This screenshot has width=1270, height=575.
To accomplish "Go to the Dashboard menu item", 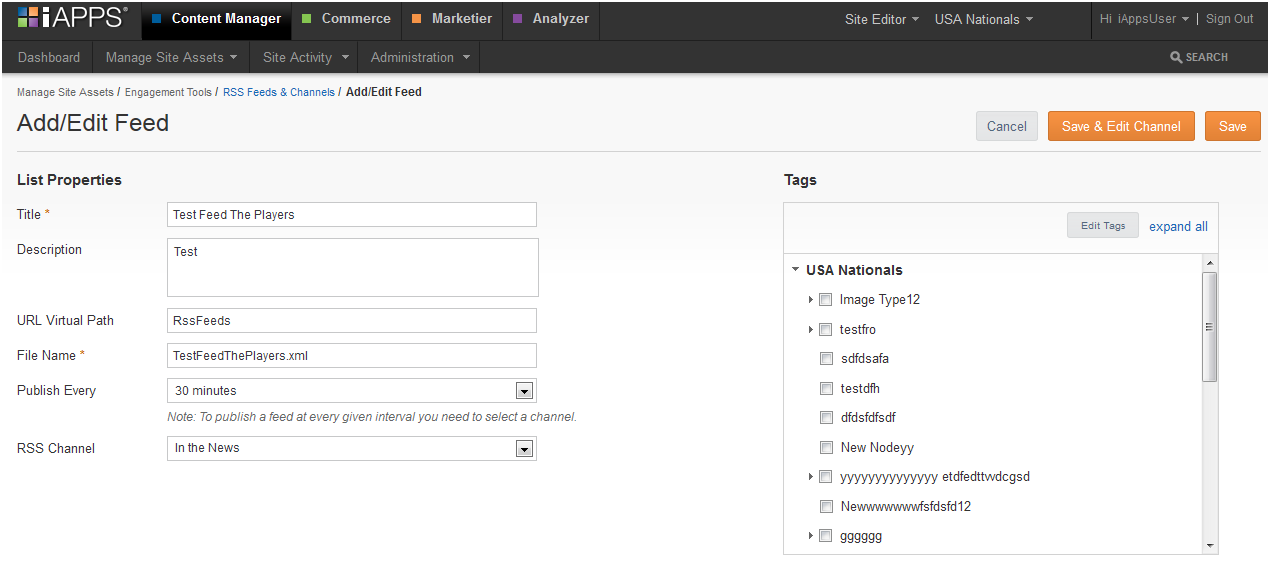I will (49, 57).
